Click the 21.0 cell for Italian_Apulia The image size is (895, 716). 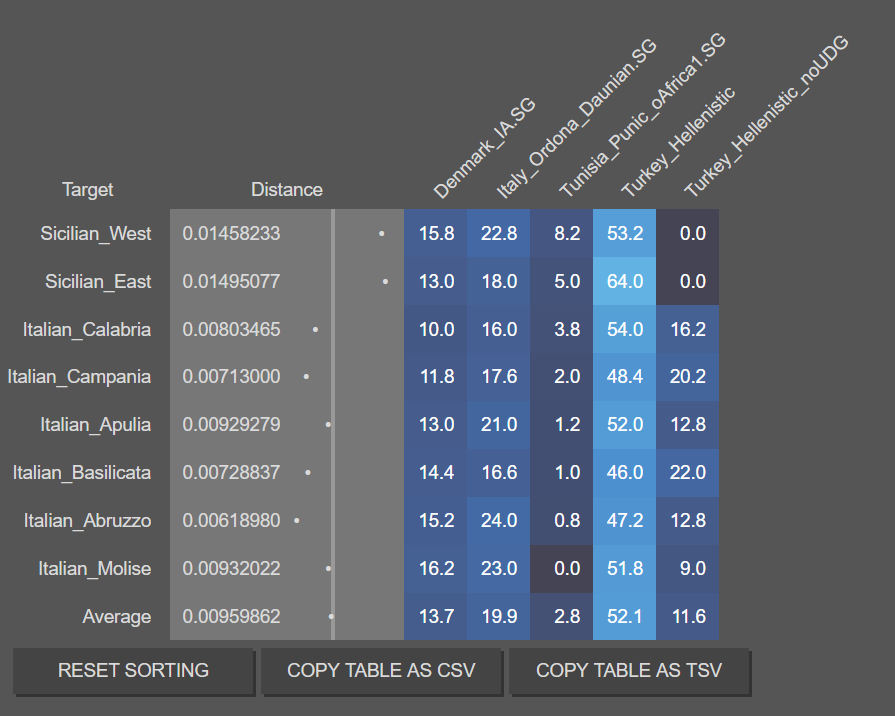[x=498, y=425]
